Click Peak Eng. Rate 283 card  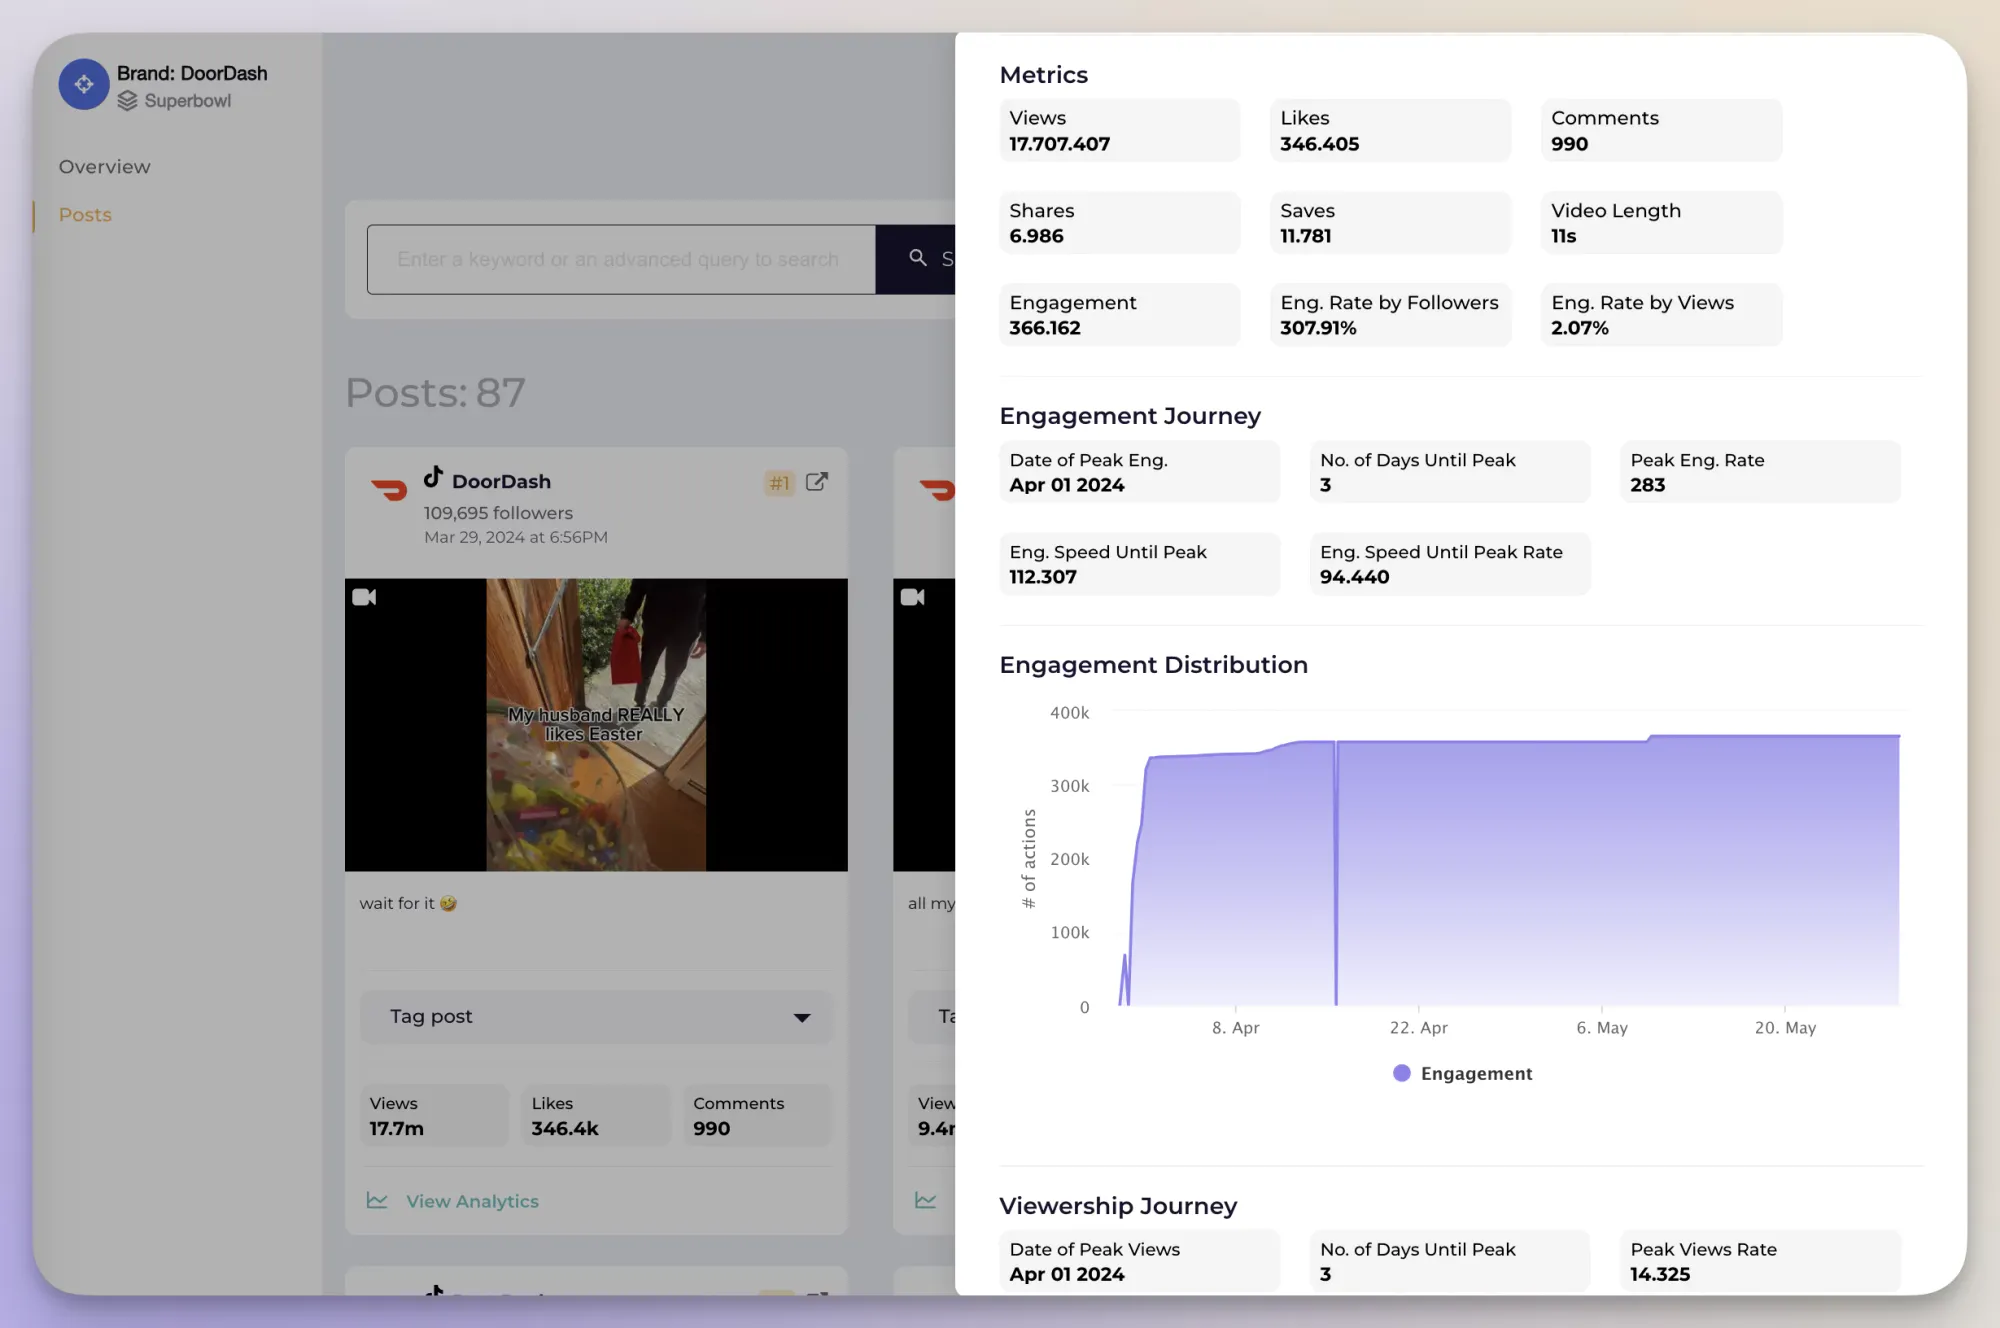[x=1760, y=472]
